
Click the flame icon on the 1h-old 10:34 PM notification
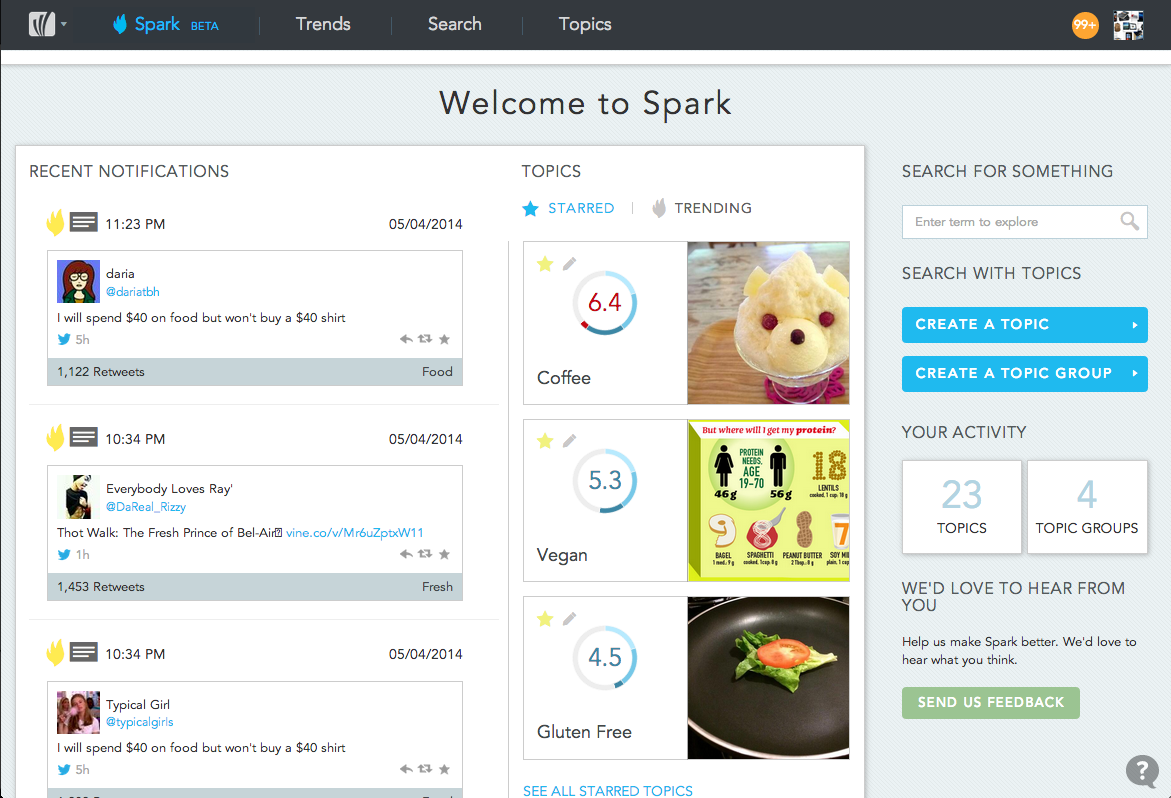click(55, 437)
